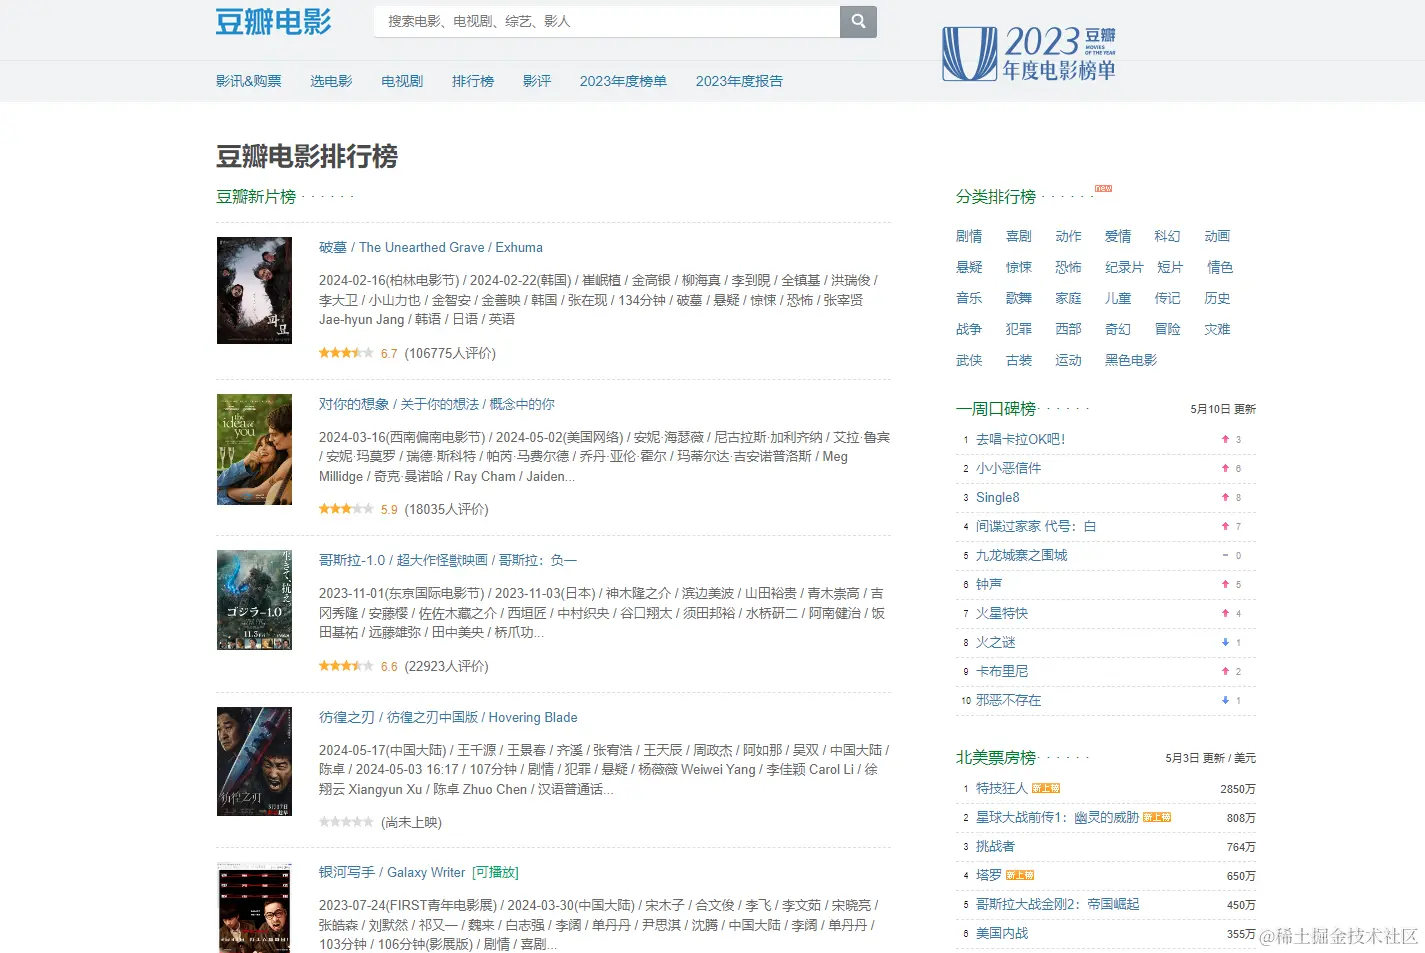The image size is (1425, 953).
Task: Click the 新上榜 badge next to 塔罗
Action: 1019,875
